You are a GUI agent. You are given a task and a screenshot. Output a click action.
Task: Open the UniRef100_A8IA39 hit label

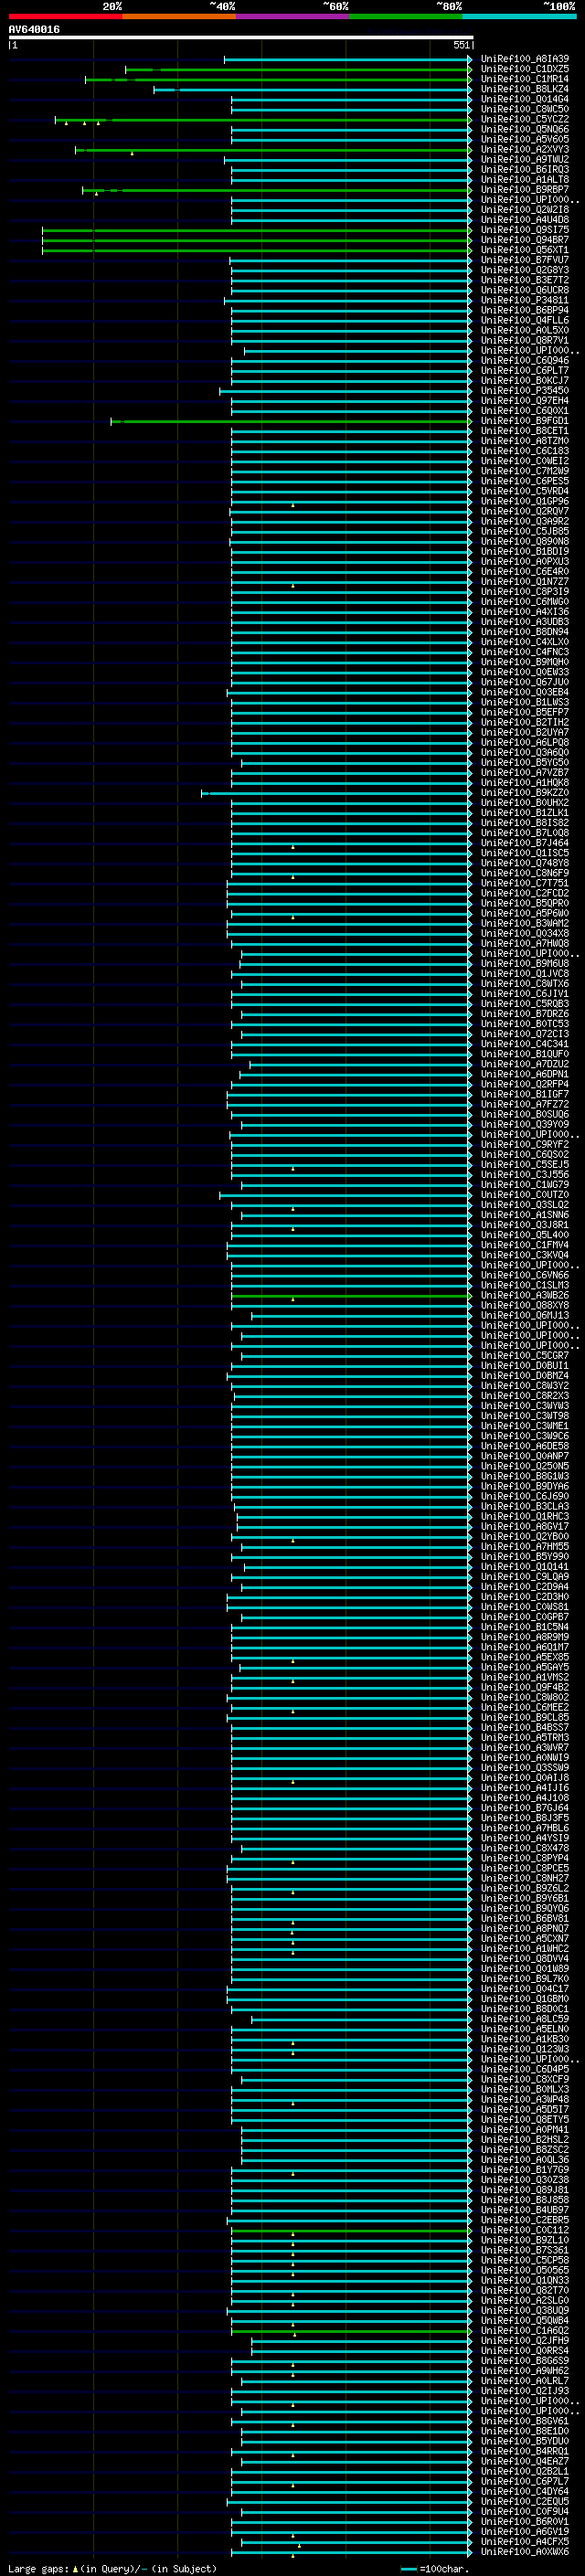pos(525,59)
